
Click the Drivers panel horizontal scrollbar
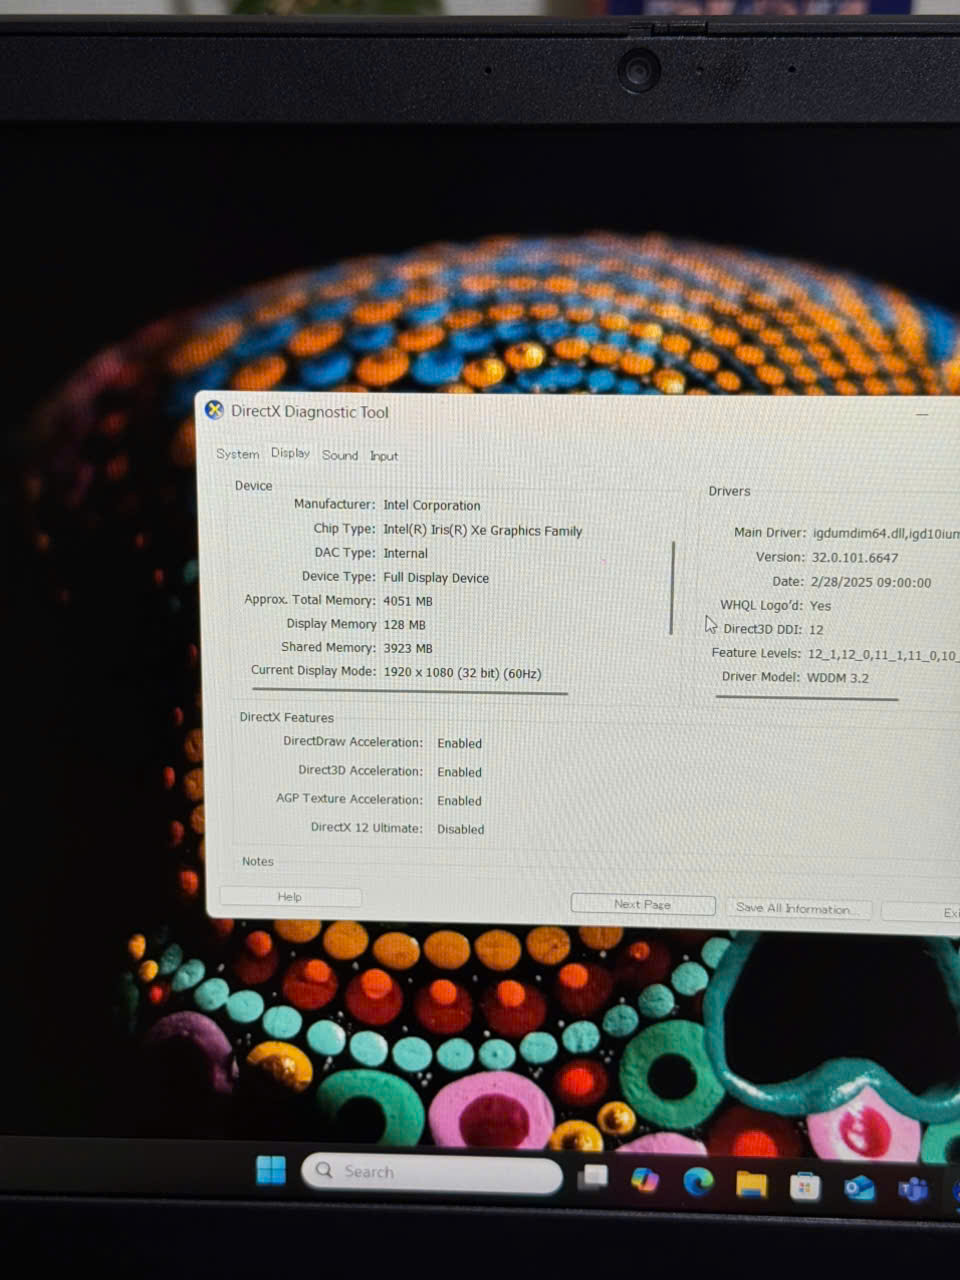tap(807, 698)
